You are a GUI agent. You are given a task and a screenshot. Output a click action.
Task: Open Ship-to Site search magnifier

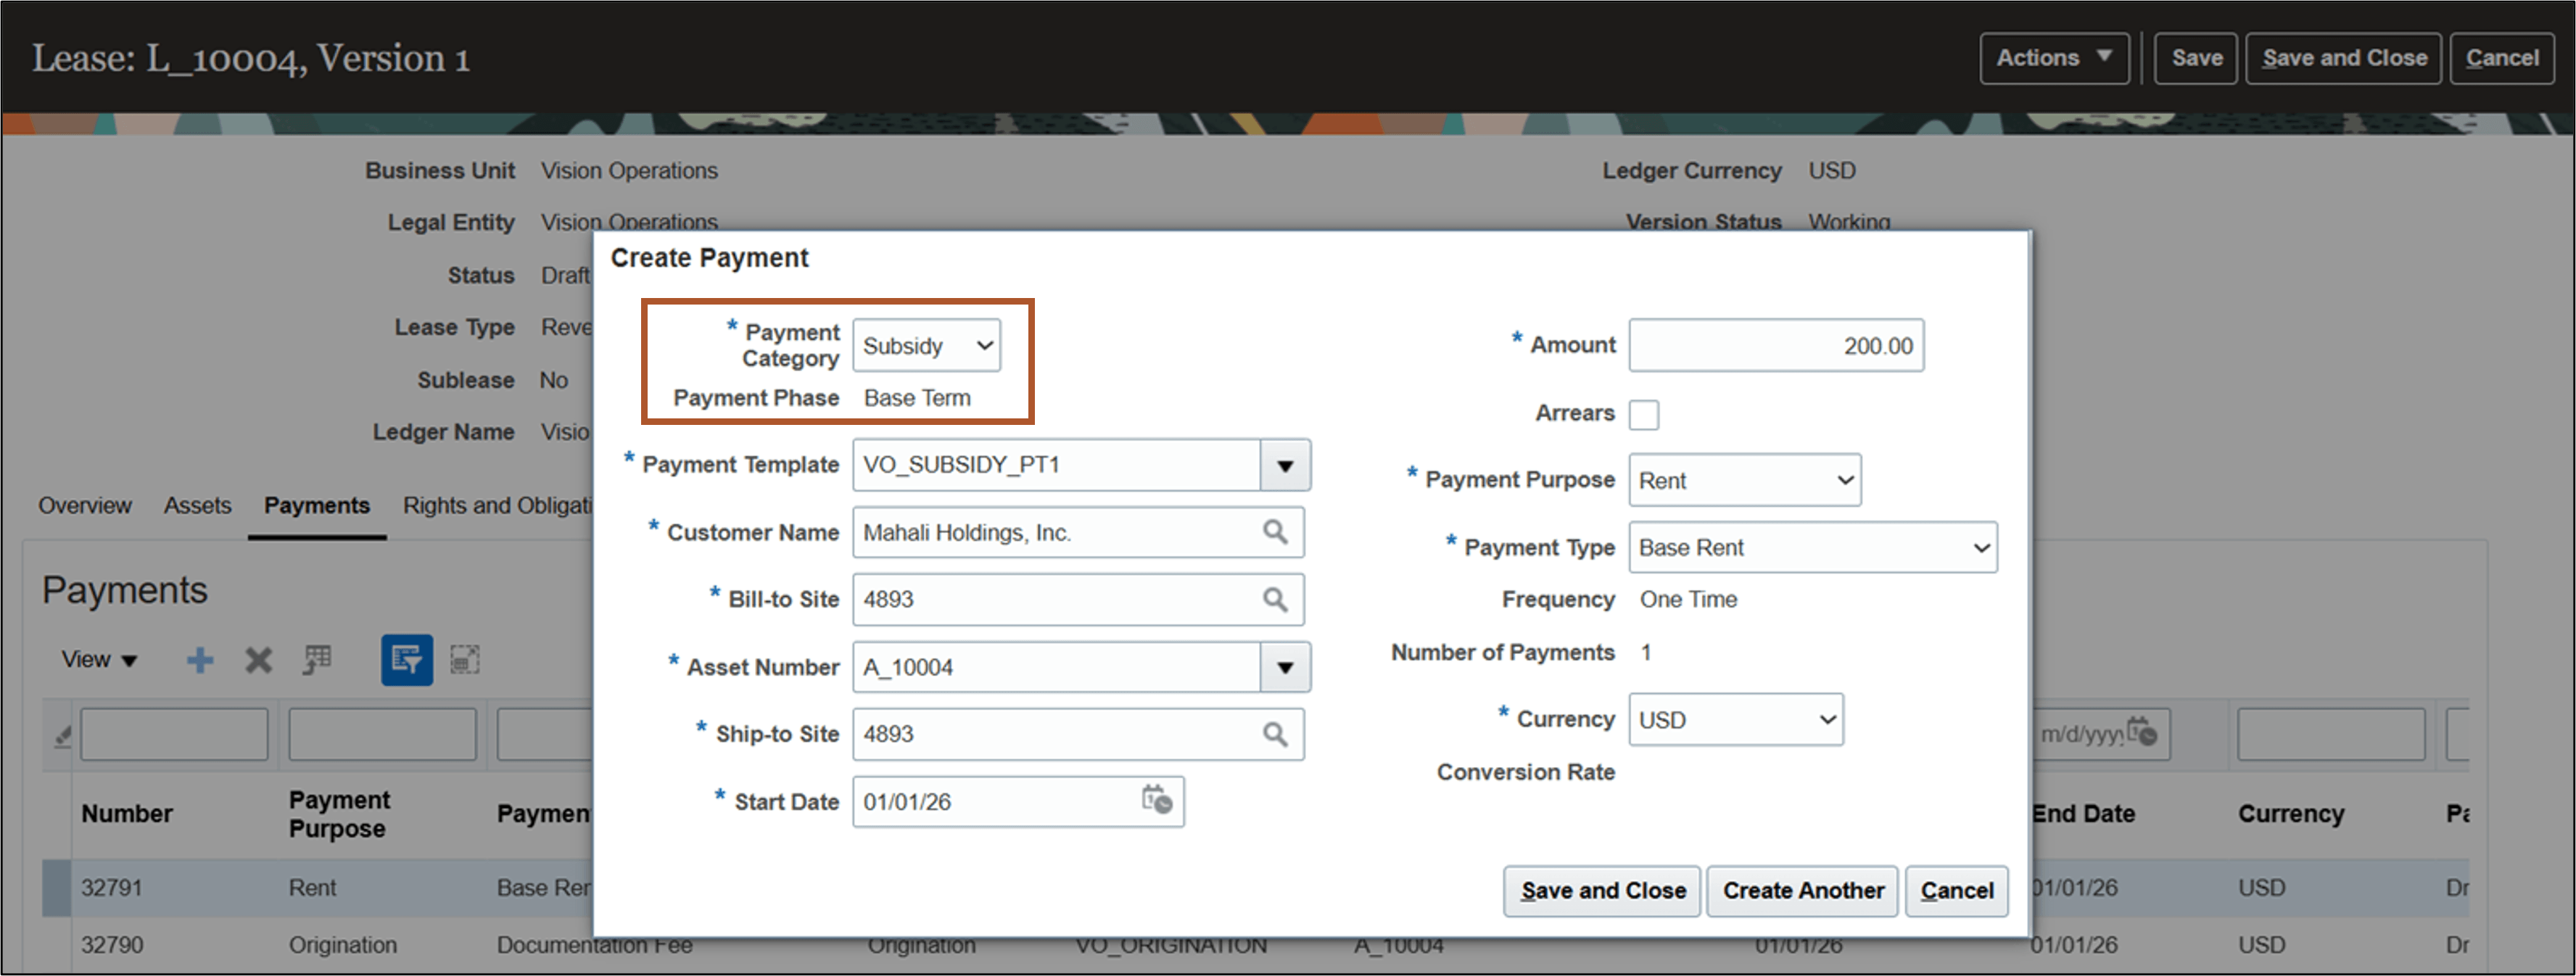click(x=1275, y=734)
